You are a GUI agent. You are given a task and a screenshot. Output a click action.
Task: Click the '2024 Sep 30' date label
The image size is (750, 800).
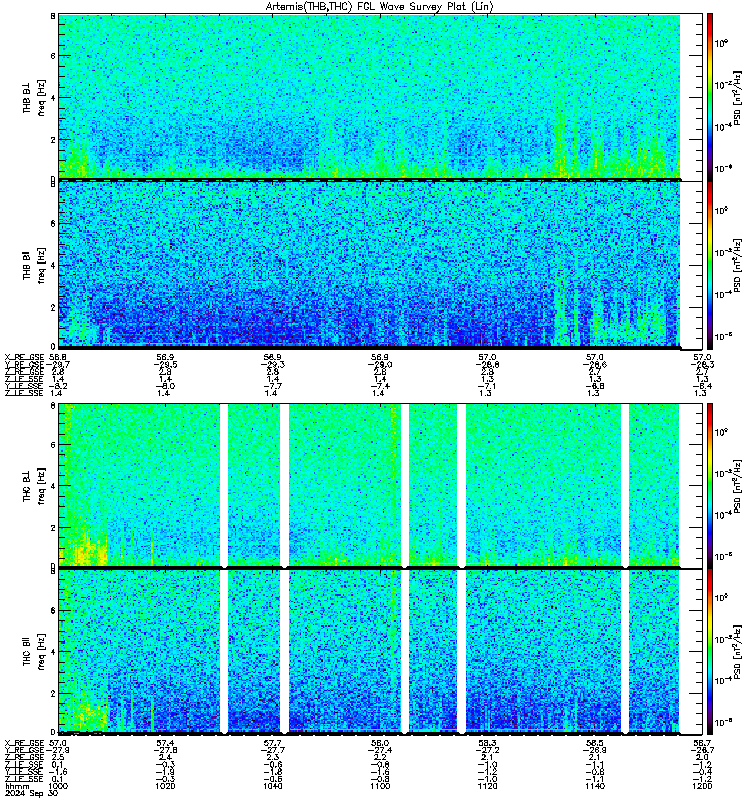[x=32, y=794]
